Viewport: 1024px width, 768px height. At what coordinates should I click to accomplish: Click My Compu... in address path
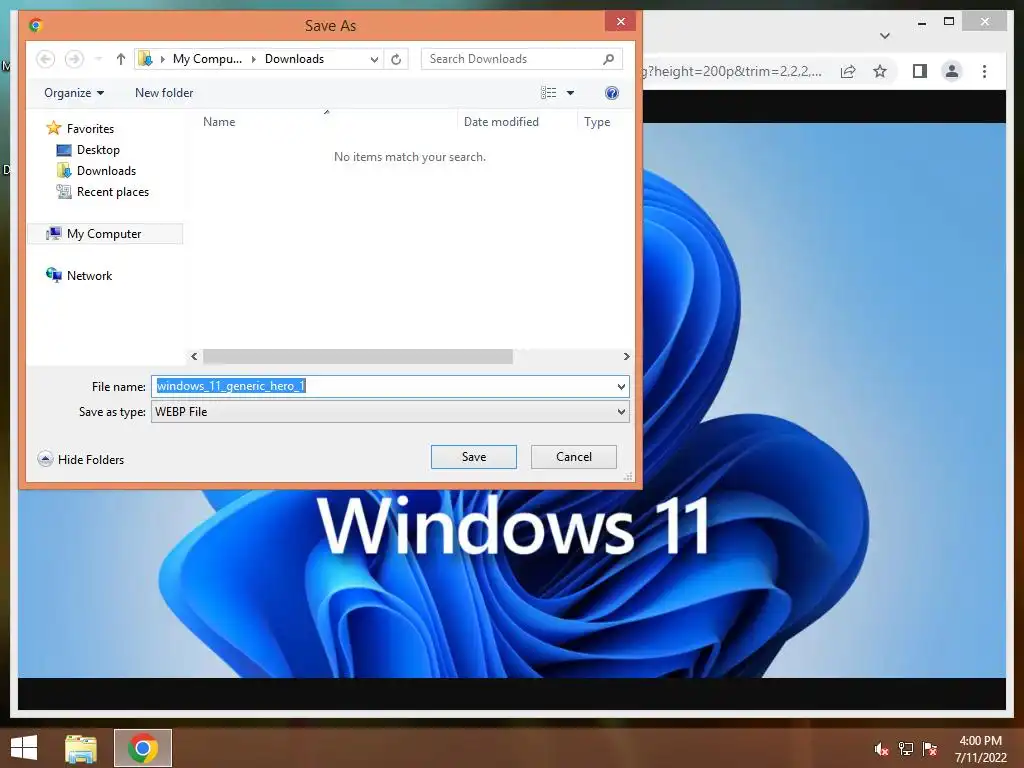click(207, 59)
